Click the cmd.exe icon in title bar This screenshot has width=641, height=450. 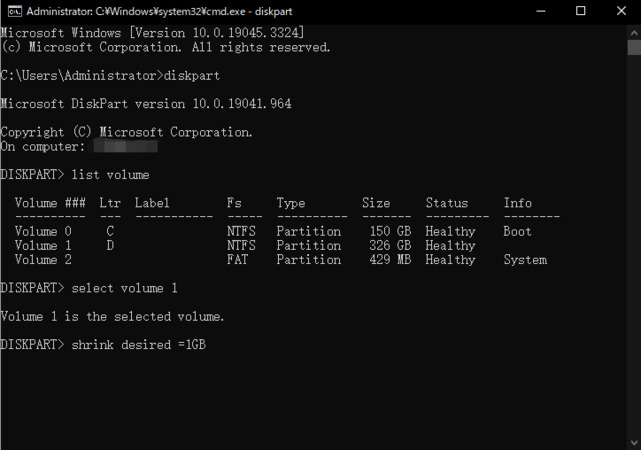[x=12, y=12]
